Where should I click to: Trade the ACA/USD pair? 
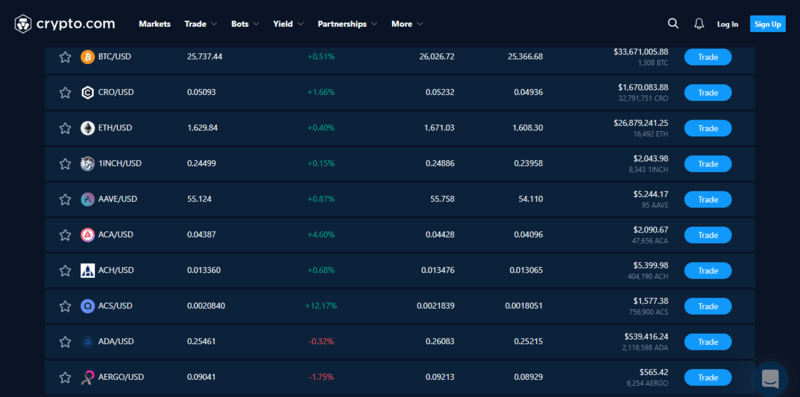point(708,235)
